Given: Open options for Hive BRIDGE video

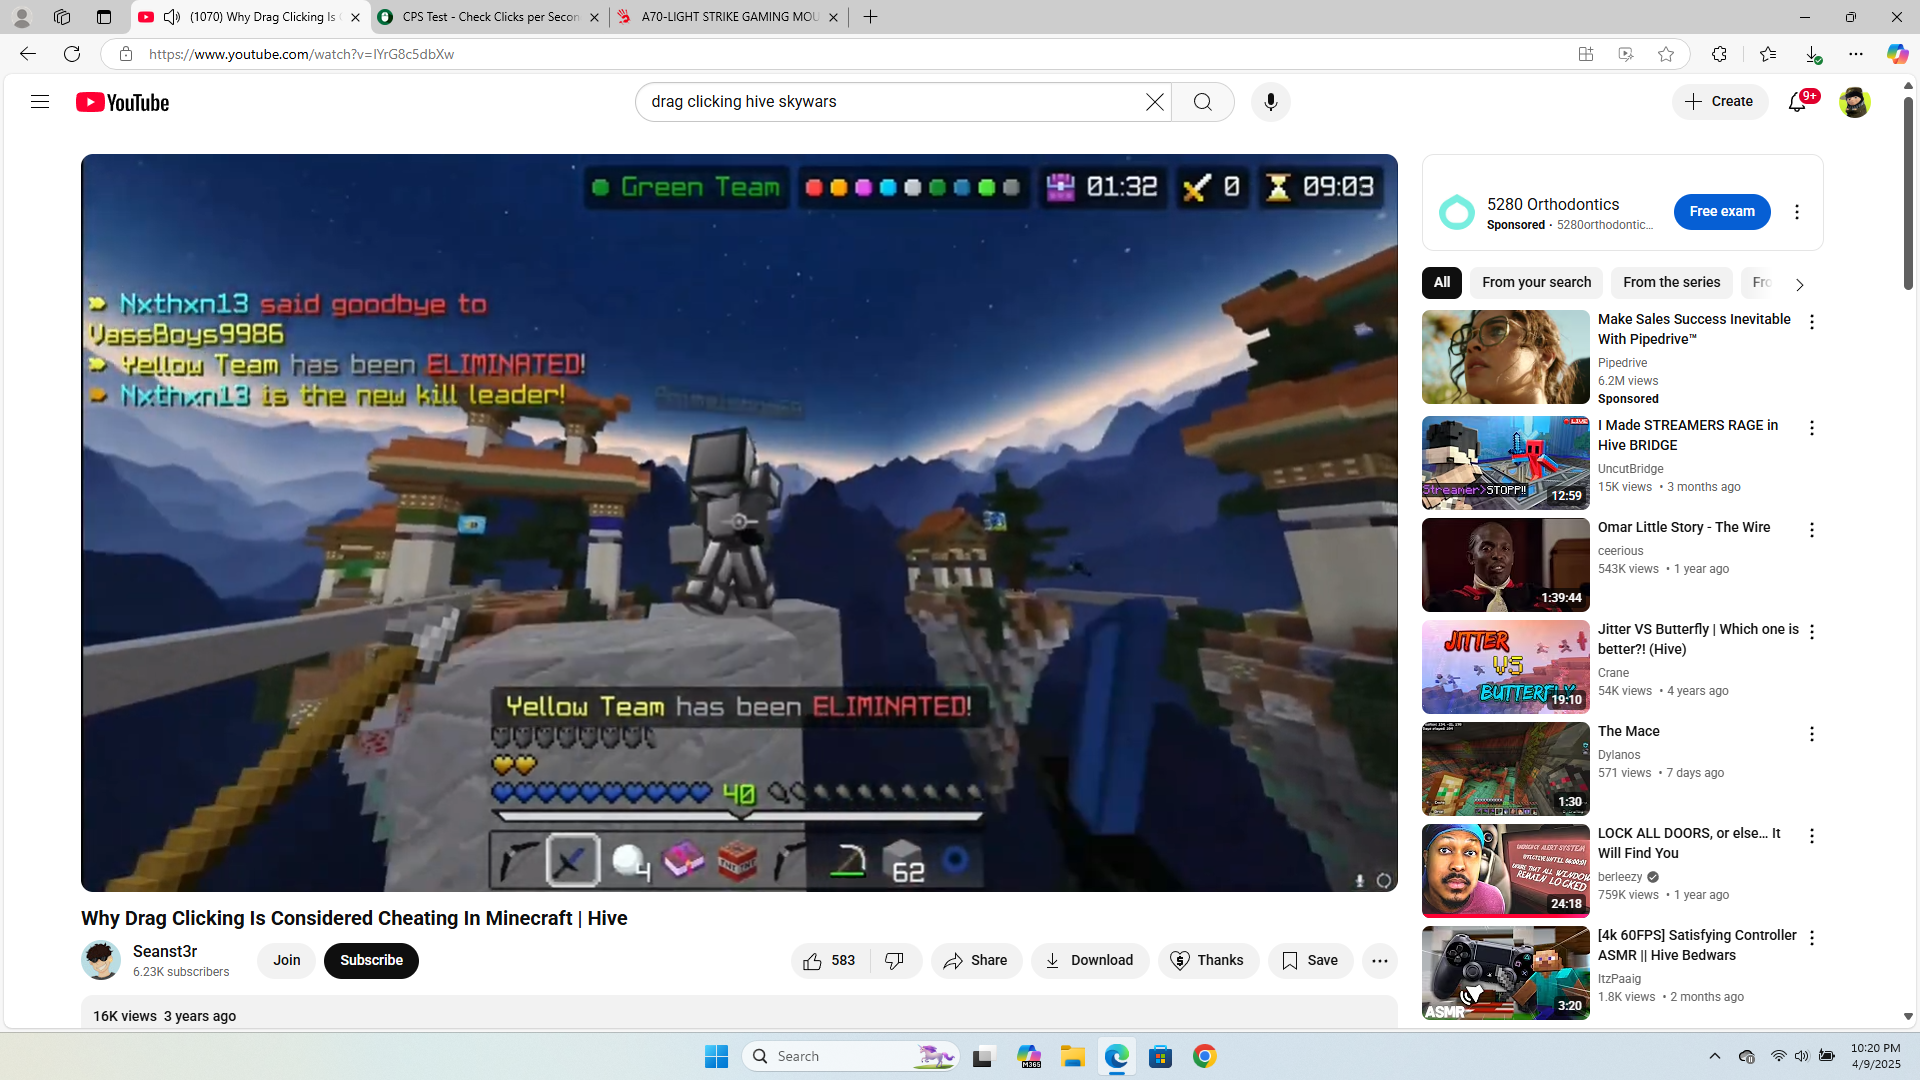Looking at the screenshot, I should [x=1812, y=428].
